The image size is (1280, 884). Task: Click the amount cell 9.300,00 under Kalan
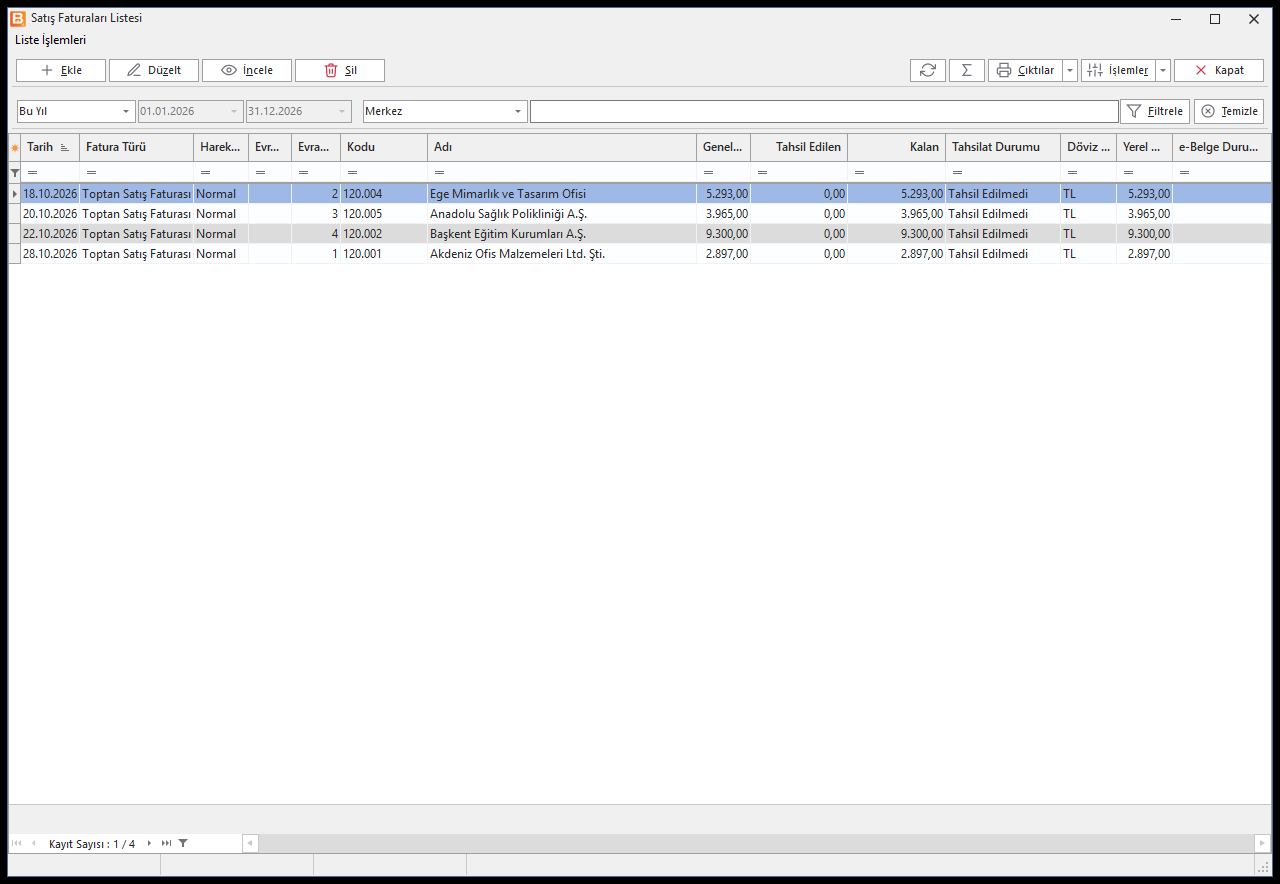pos(896,234)
